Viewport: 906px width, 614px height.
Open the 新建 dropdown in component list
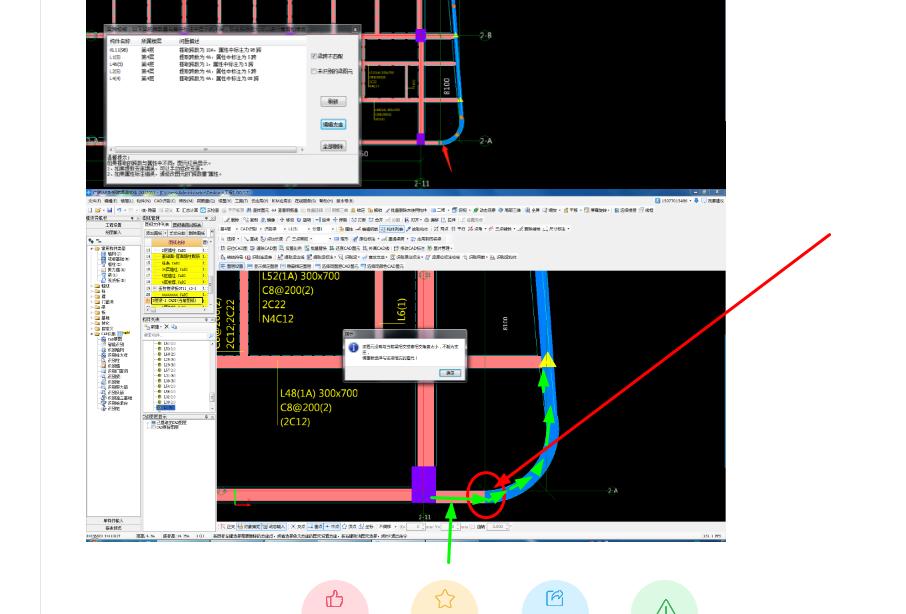[154, 327]
